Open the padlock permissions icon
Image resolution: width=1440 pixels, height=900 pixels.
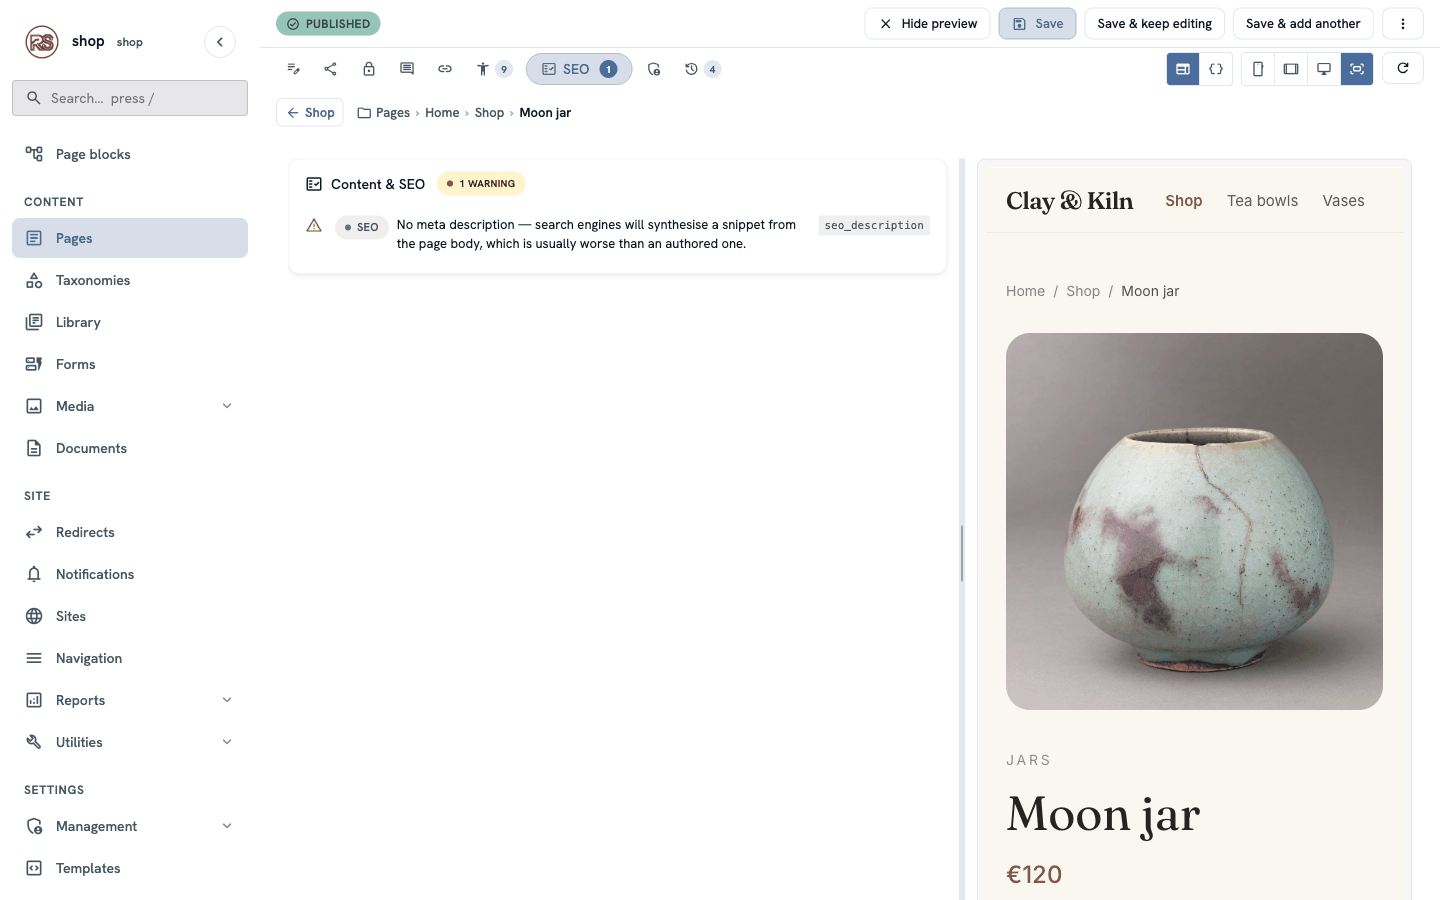pyautogui.click(x=369, y=69)
